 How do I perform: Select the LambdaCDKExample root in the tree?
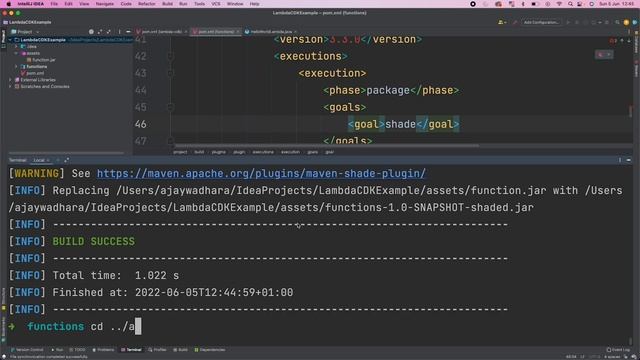43,40
